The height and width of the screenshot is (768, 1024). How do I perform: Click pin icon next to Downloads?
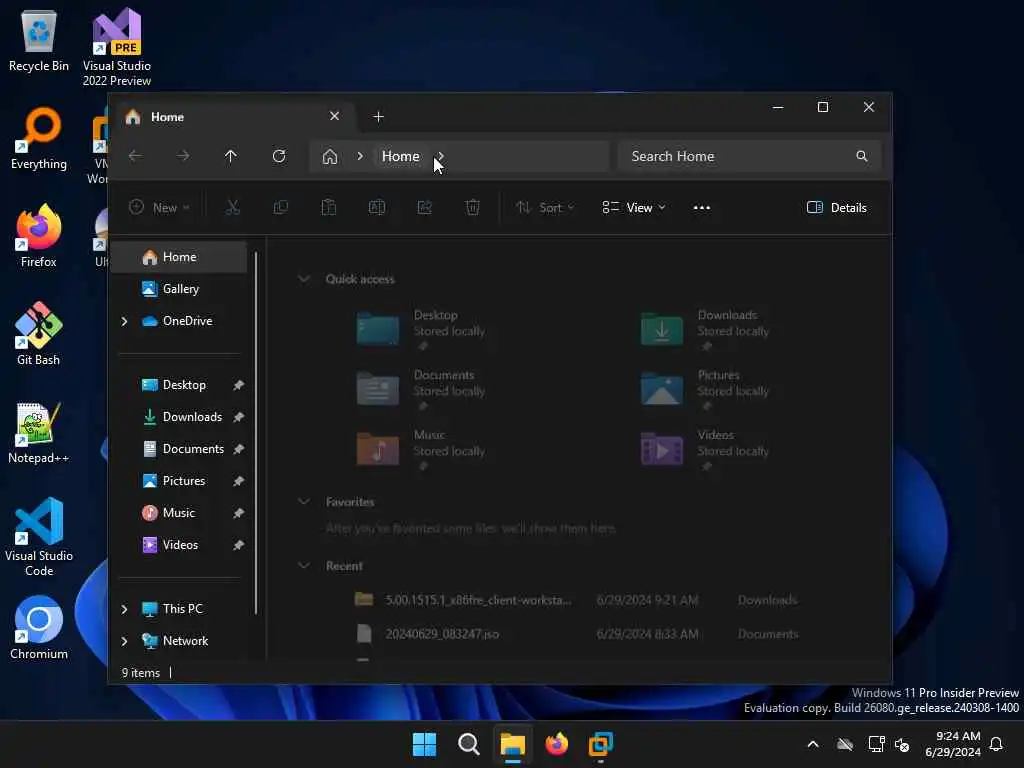pos(238,417)
